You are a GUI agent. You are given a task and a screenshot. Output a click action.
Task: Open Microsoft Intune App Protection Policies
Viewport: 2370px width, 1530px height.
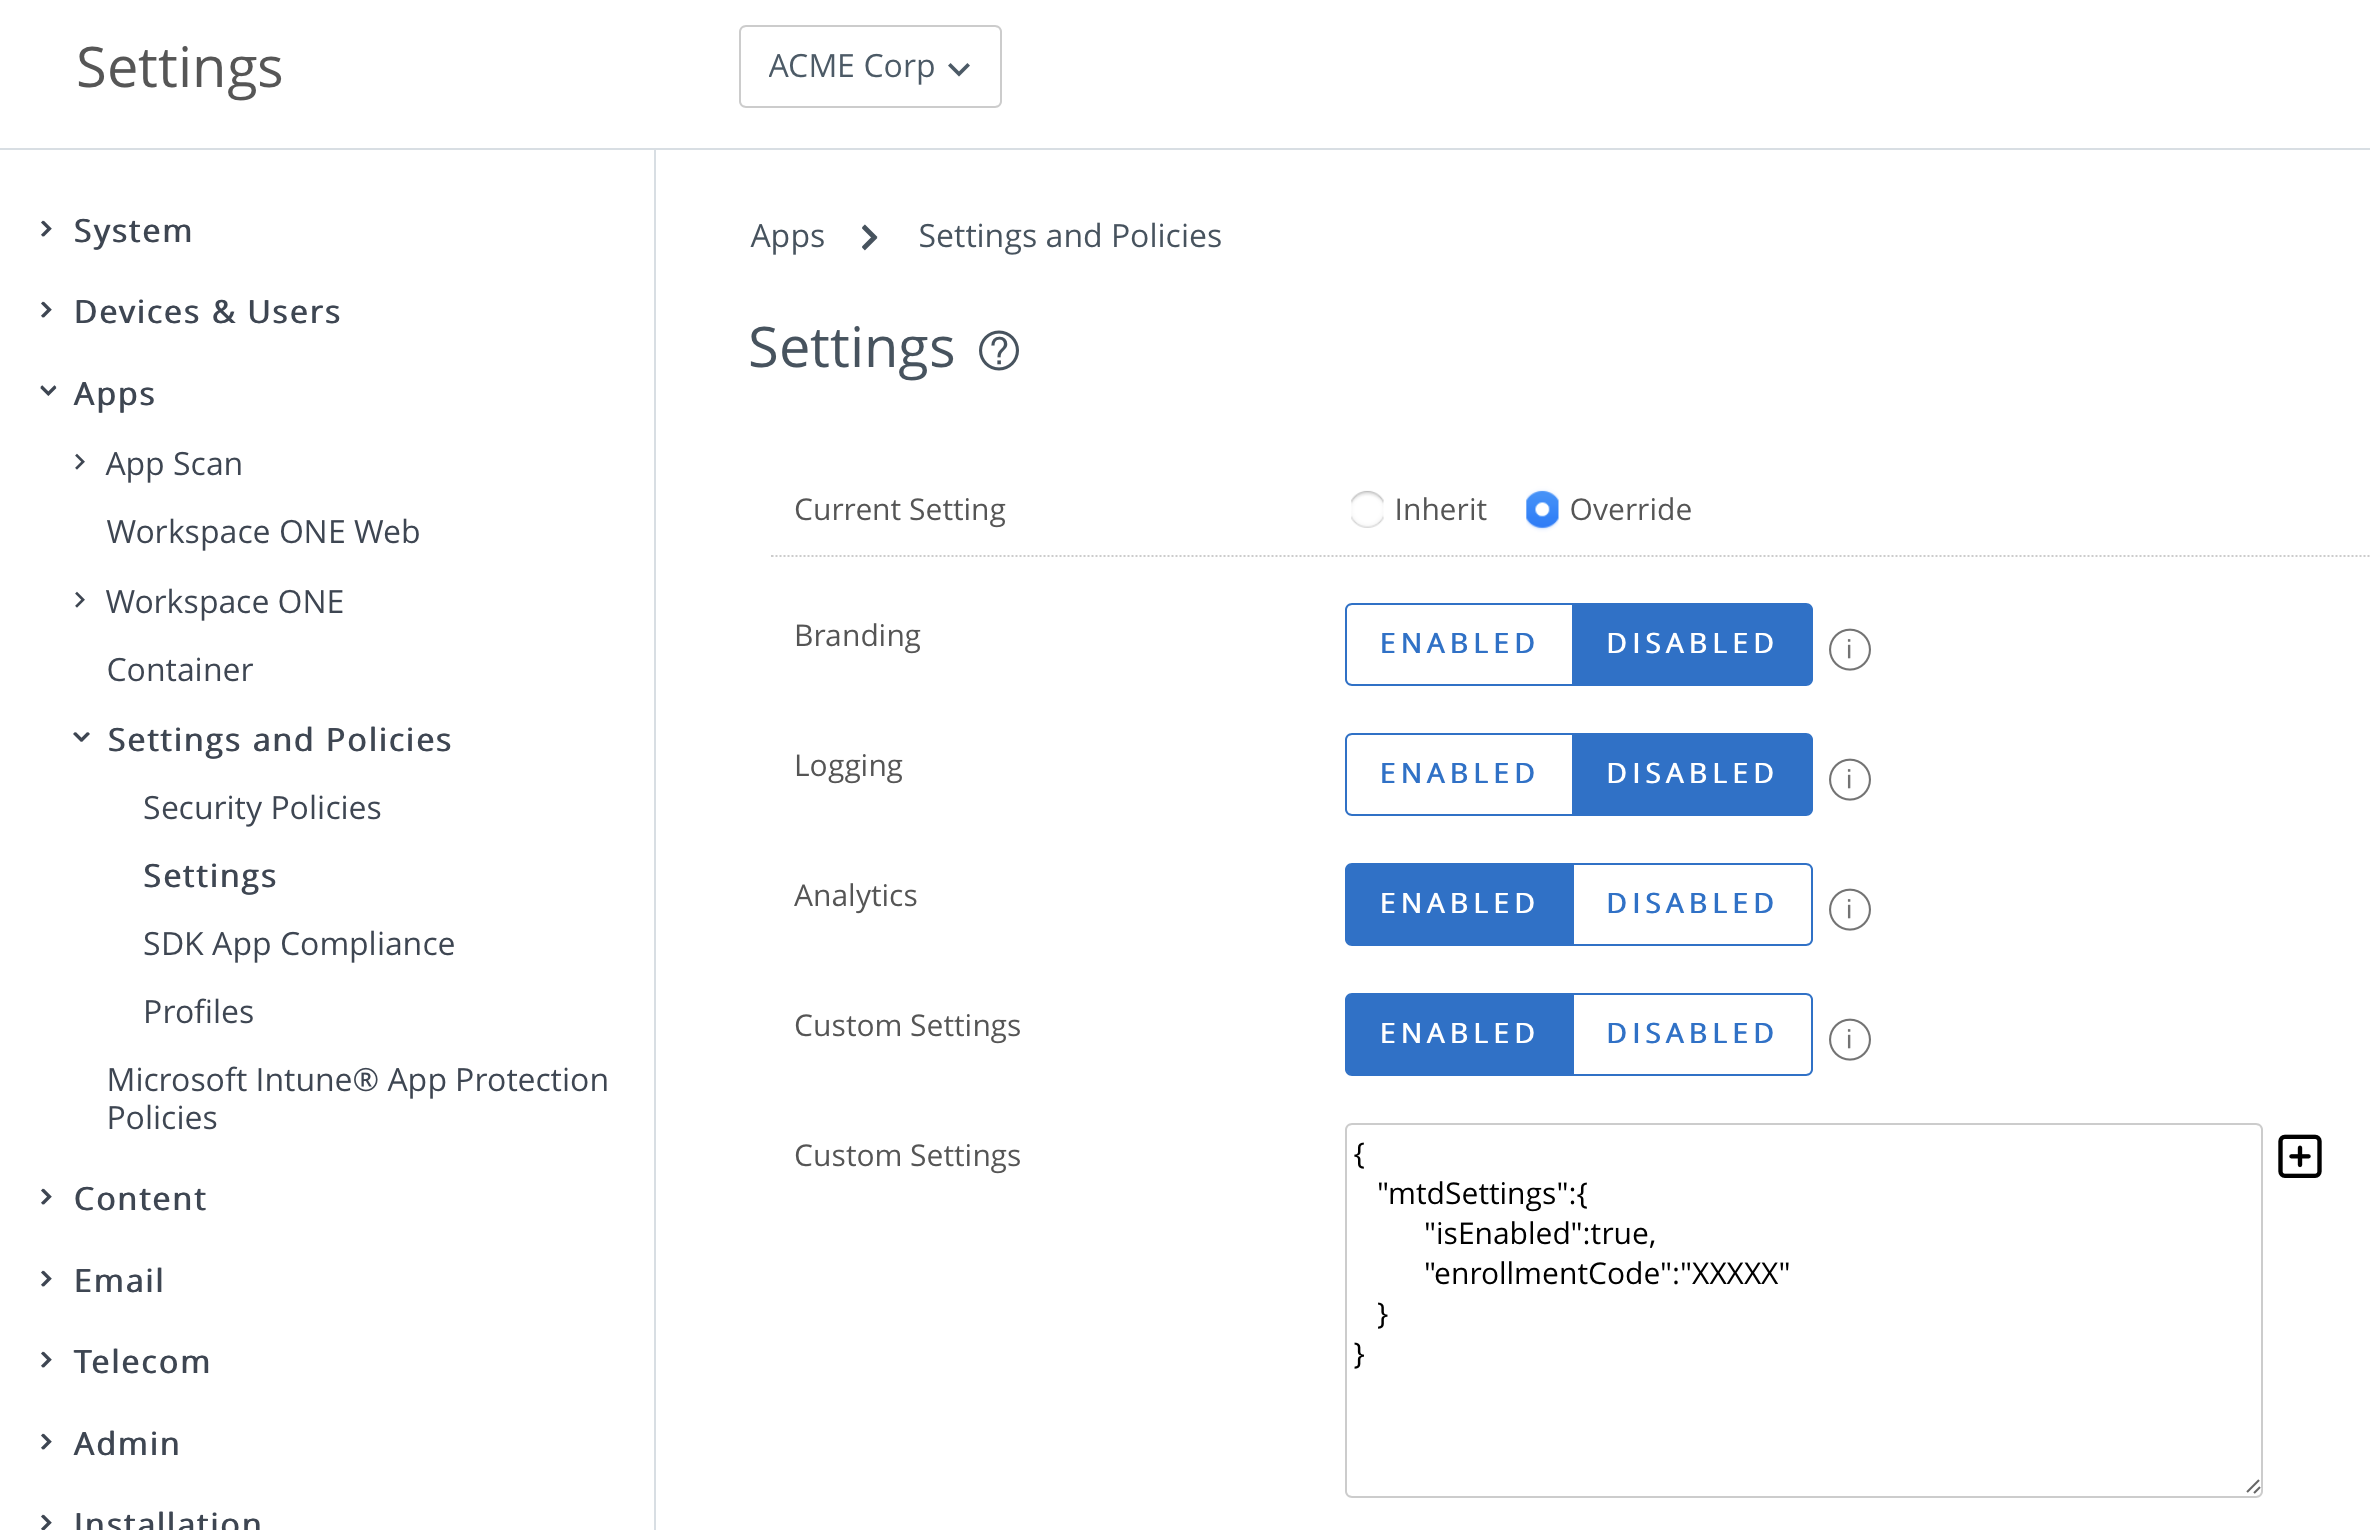coord(356,1097)
